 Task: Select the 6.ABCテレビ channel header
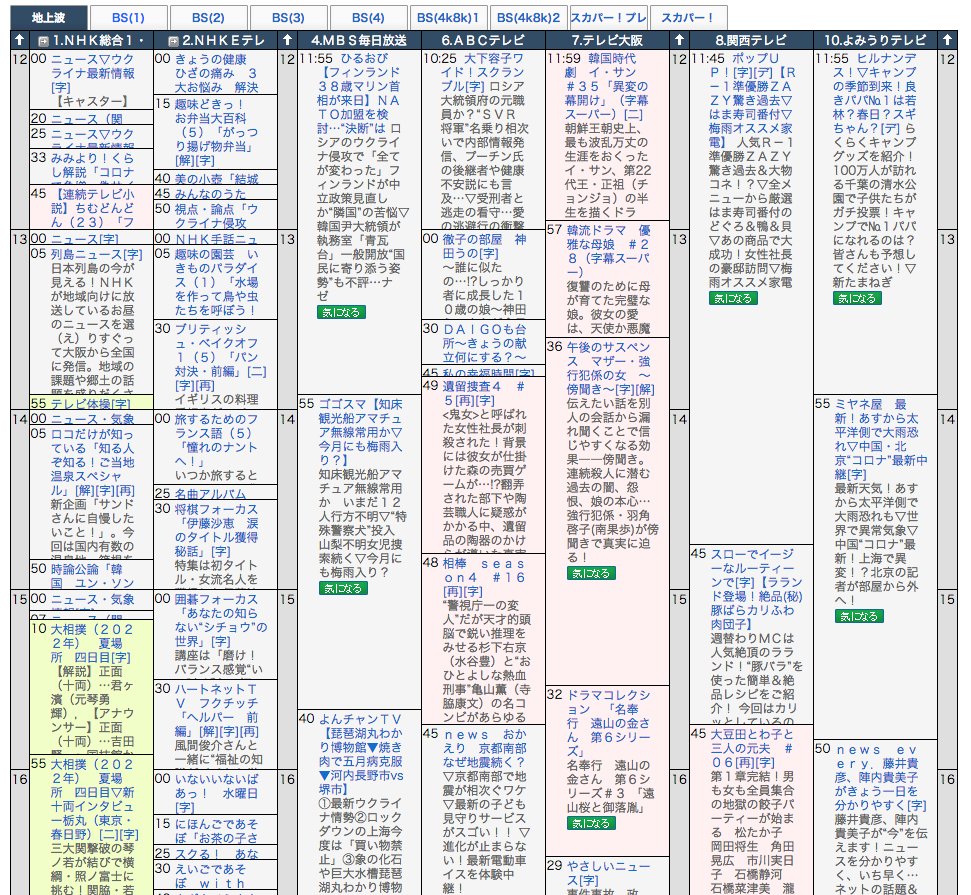483,40
